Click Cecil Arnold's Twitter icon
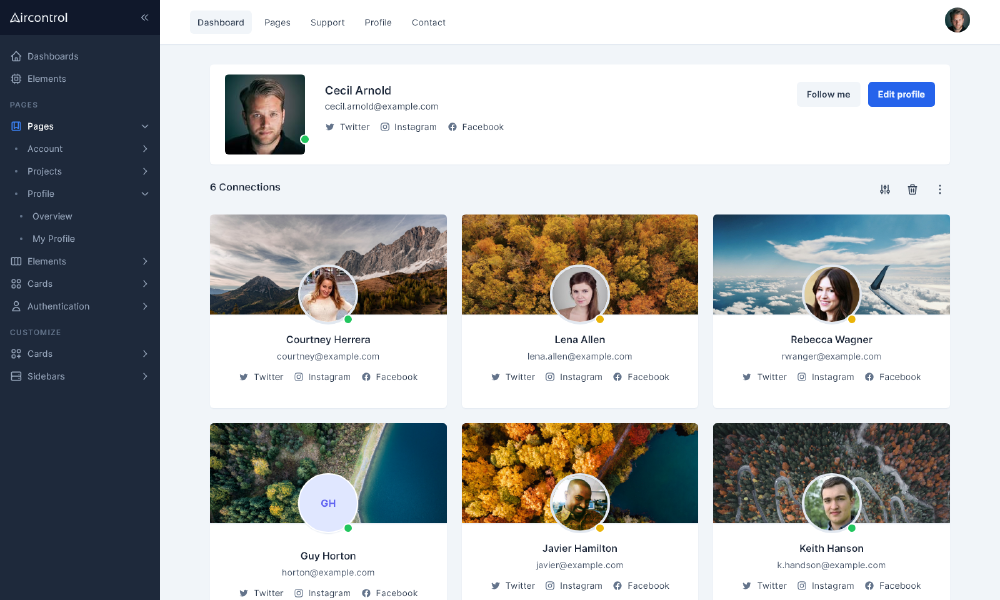Viewport: 1000px width, 600px height. pyautogui.click(x=329, y=127)
